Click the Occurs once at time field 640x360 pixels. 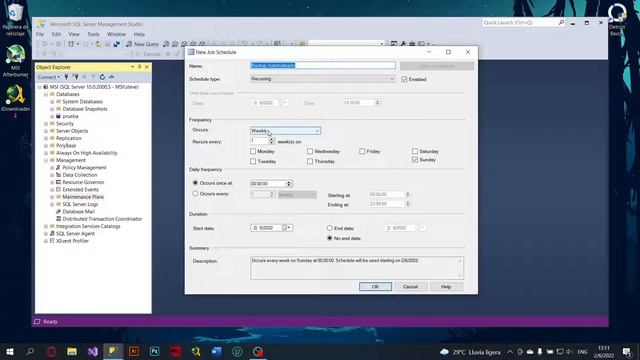[x=268, y=184]
